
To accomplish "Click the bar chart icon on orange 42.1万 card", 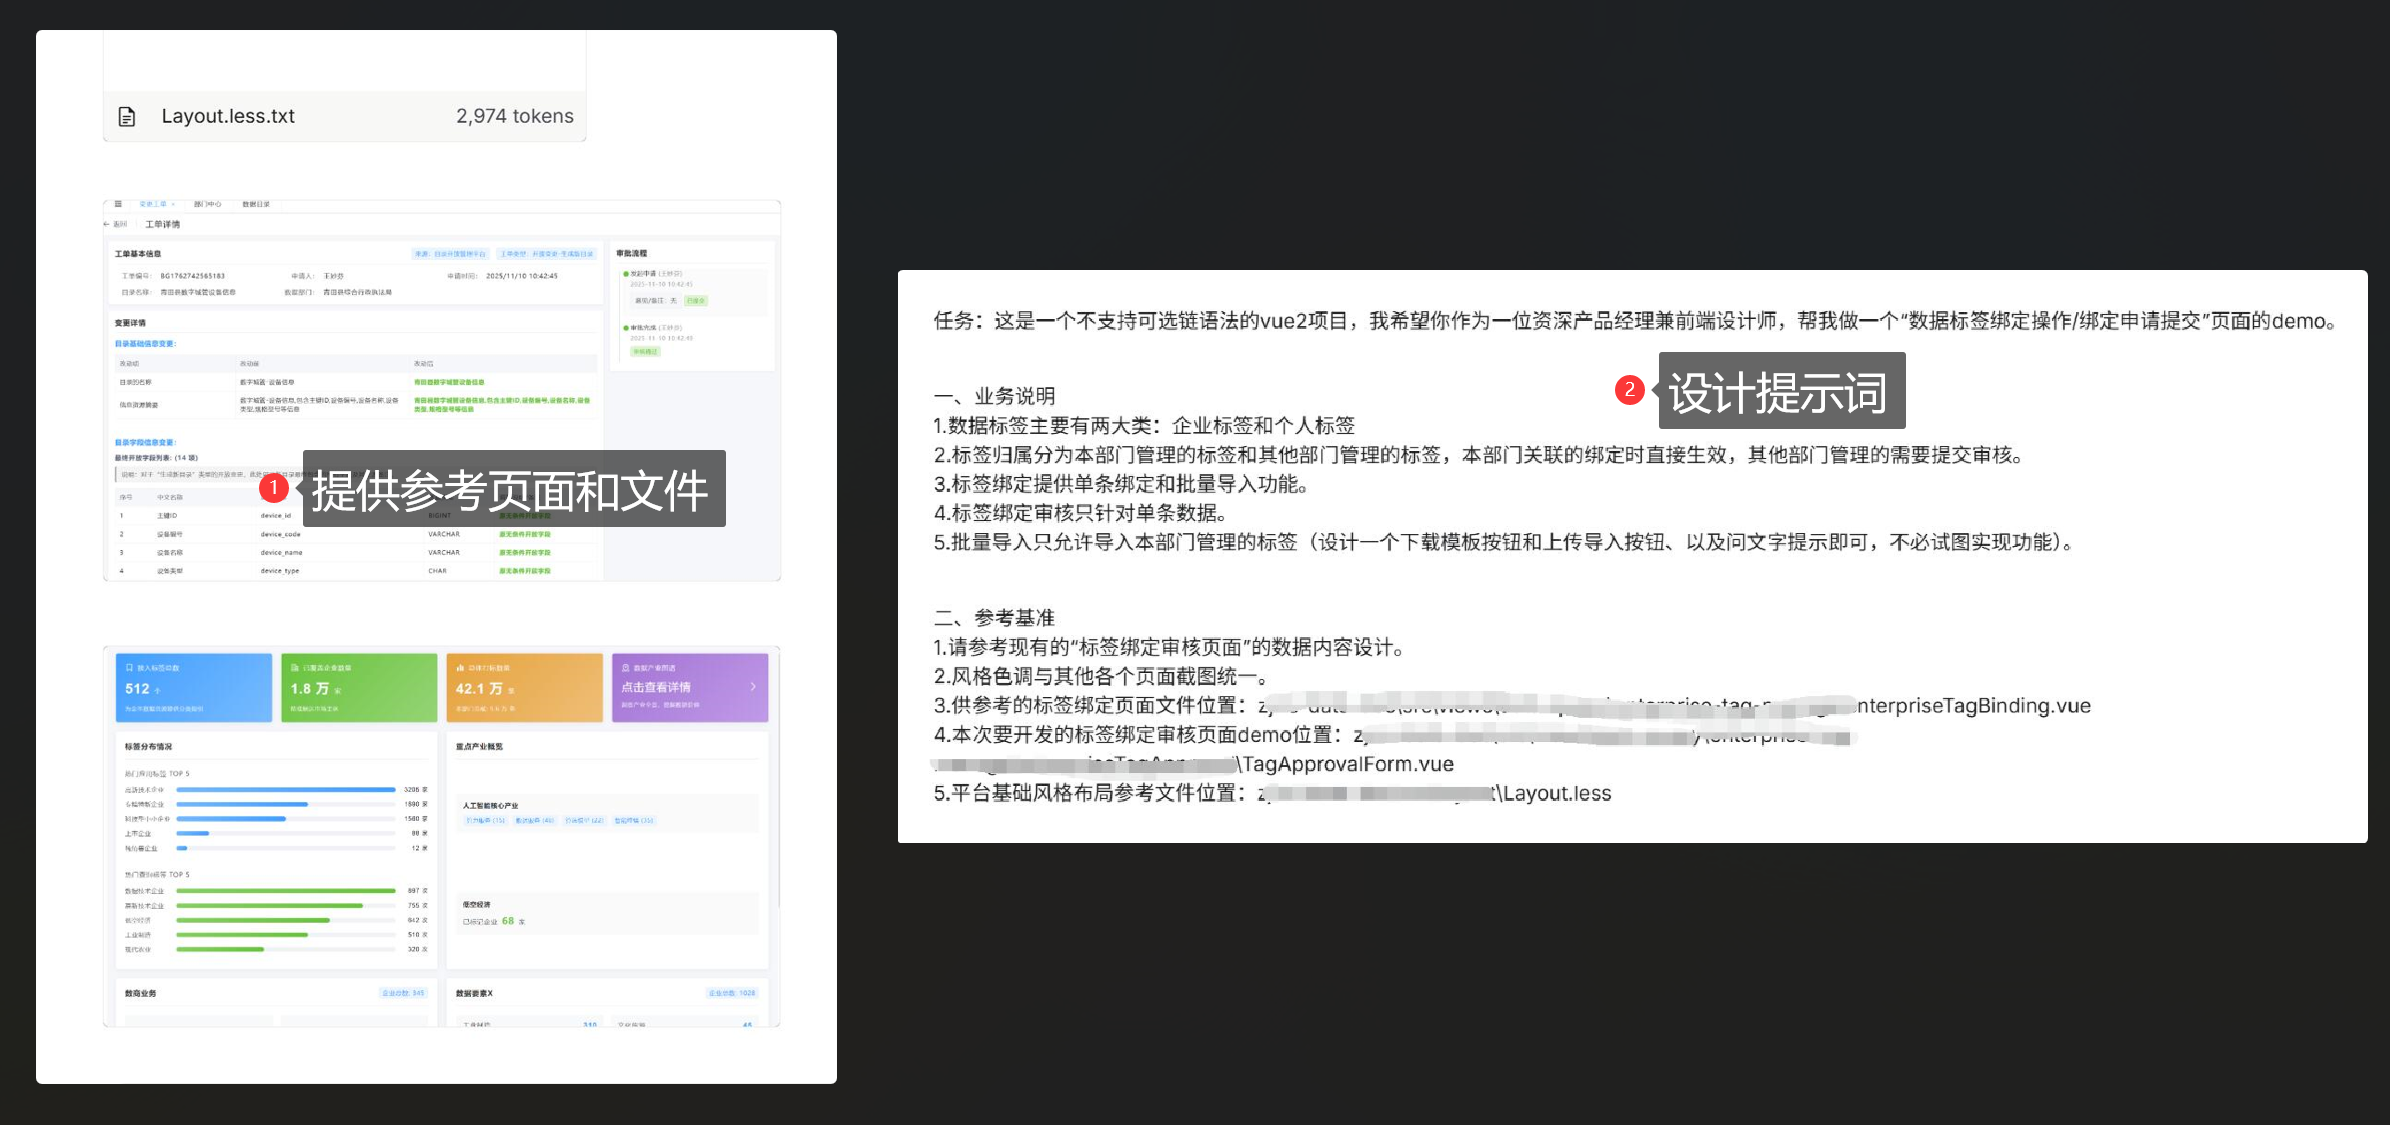I will [x=460, y=668].
